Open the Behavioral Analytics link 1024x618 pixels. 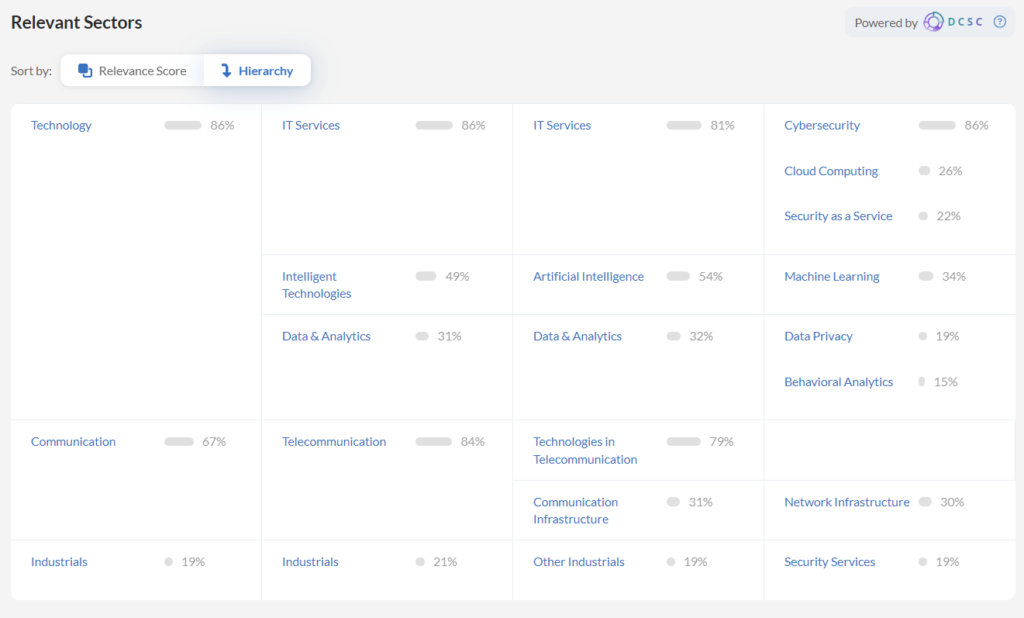click(838, 382)
